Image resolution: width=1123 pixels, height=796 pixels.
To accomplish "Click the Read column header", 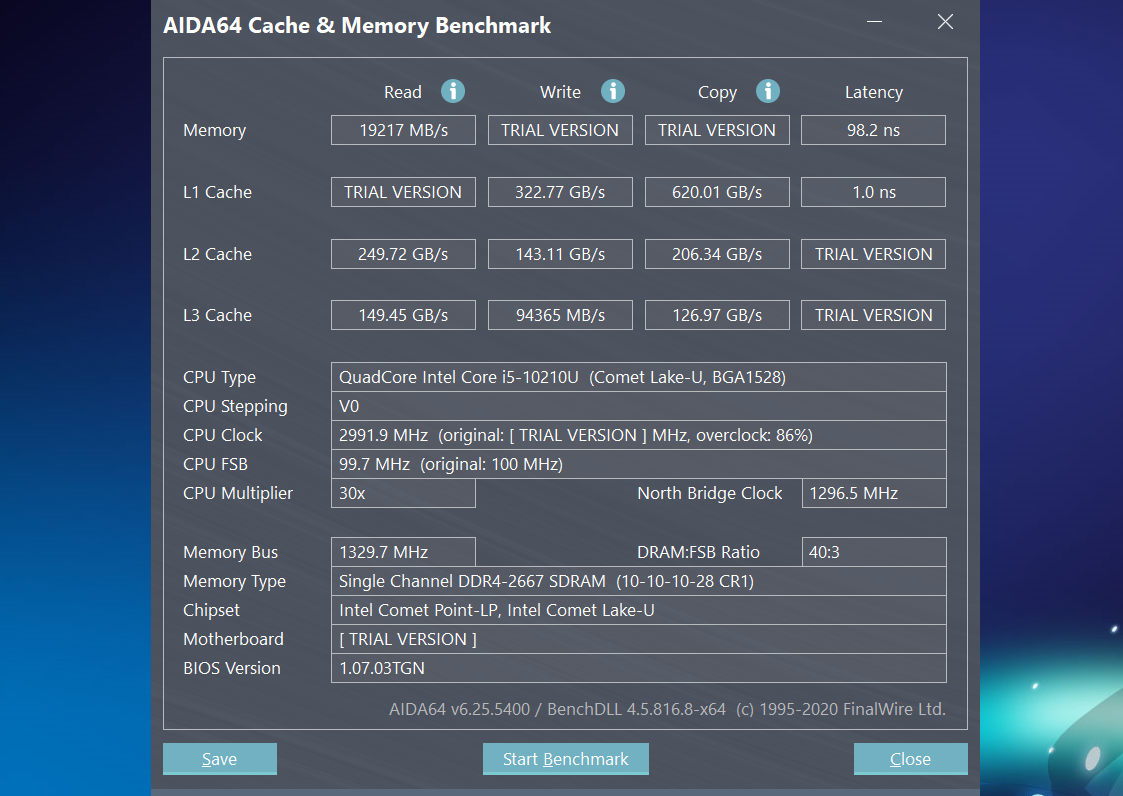I will (x=403, y=92).
